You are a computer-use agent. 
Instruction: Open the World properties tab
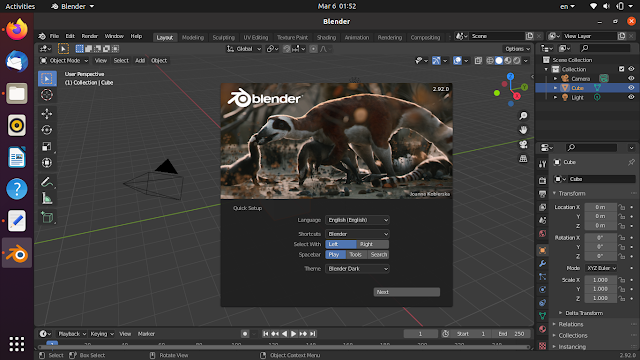click(x=542, y=233)
